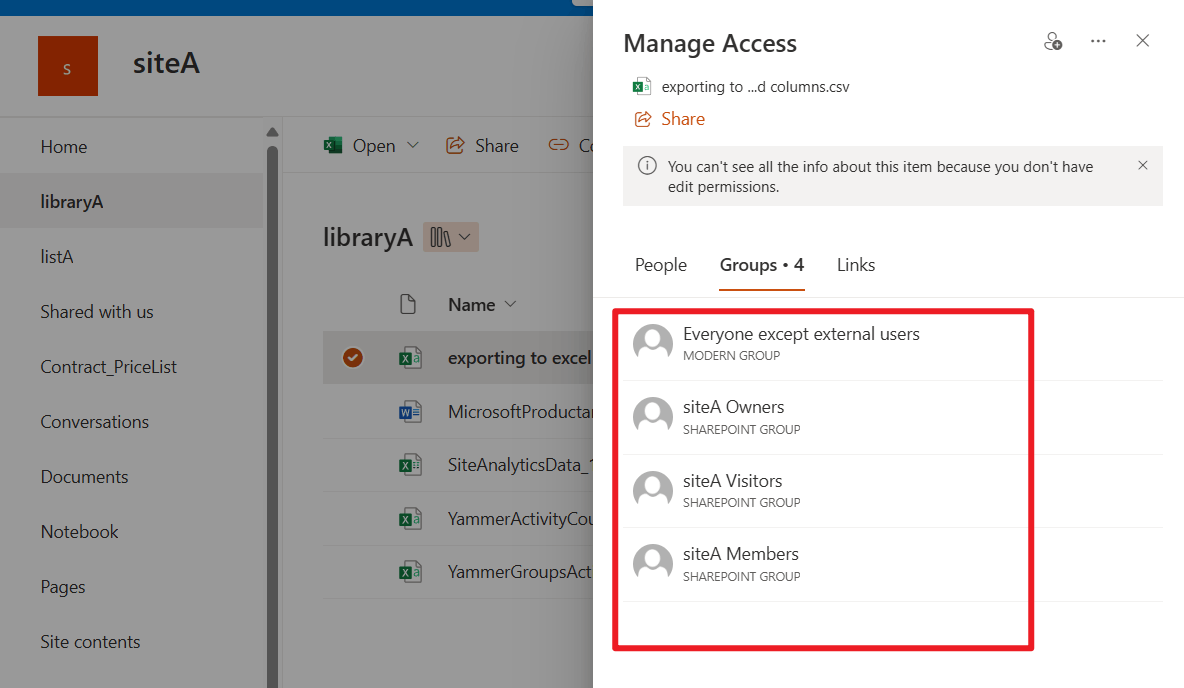The height and width of the screenshot is (688, 1184).
Task: Click the siteA Owners group avatar
Action: [x=653, y=416]
